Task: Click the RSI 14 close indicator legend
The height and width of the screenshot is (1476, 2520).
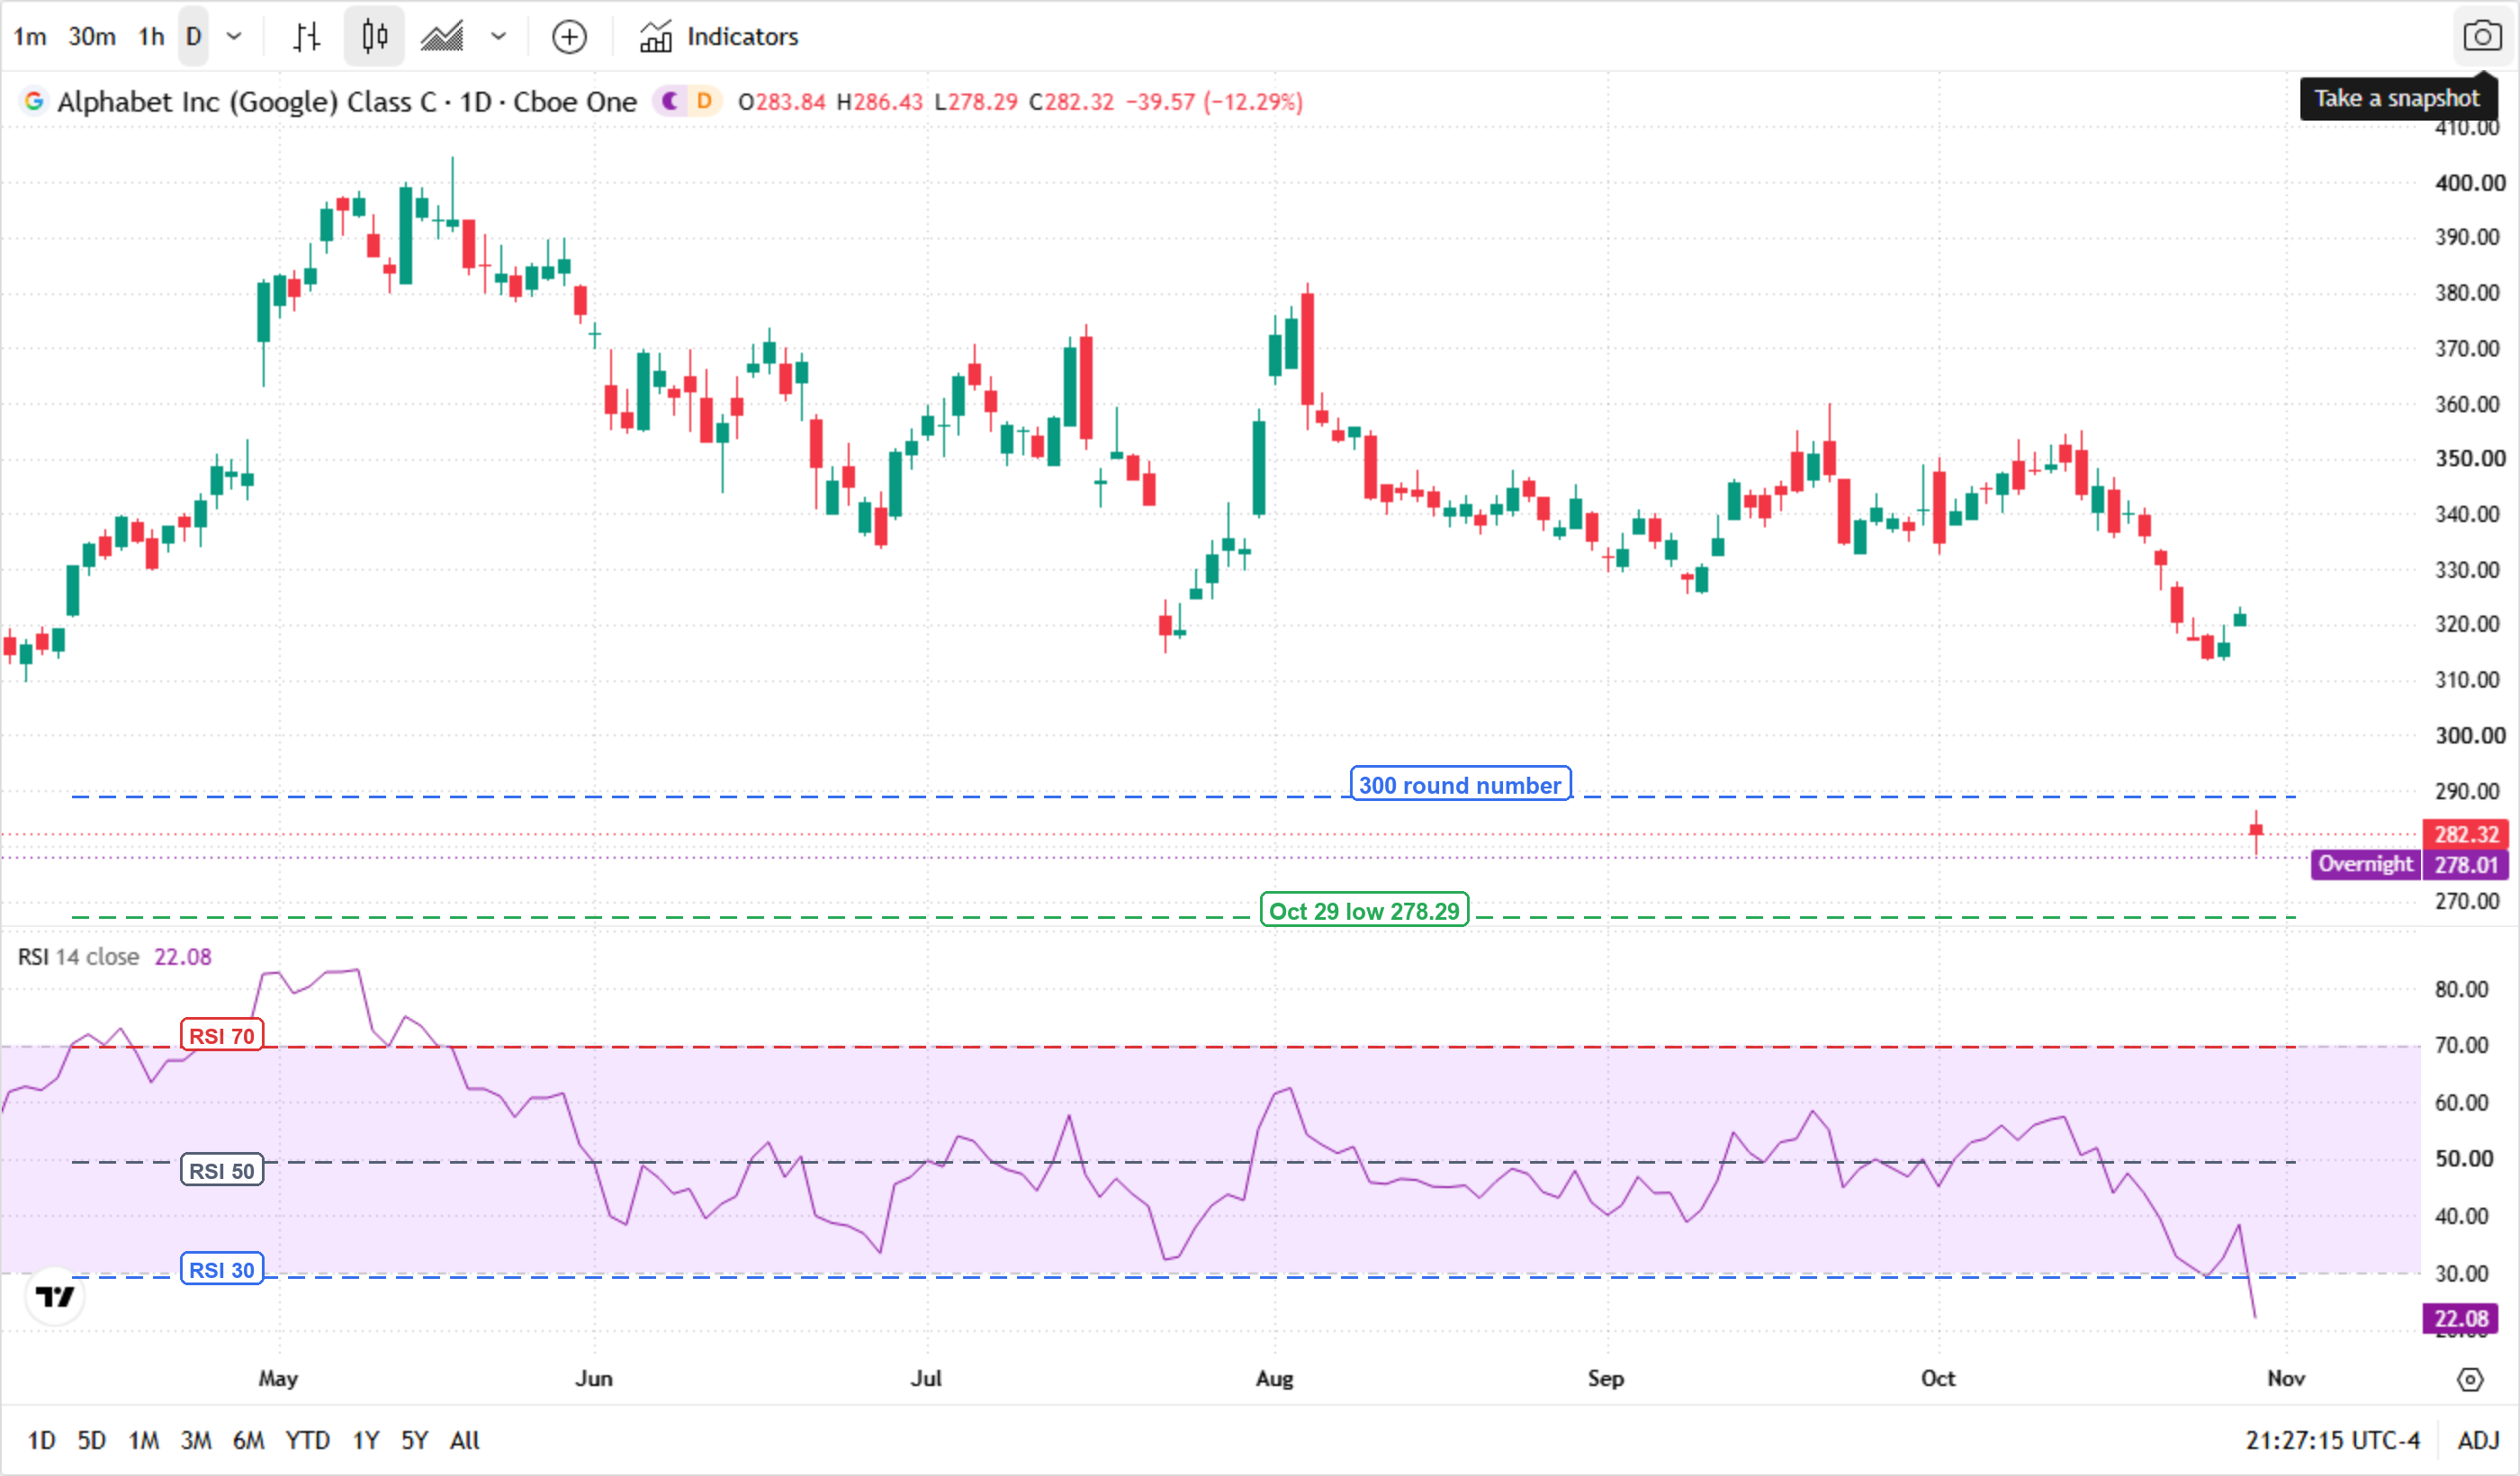Action: 114,957
